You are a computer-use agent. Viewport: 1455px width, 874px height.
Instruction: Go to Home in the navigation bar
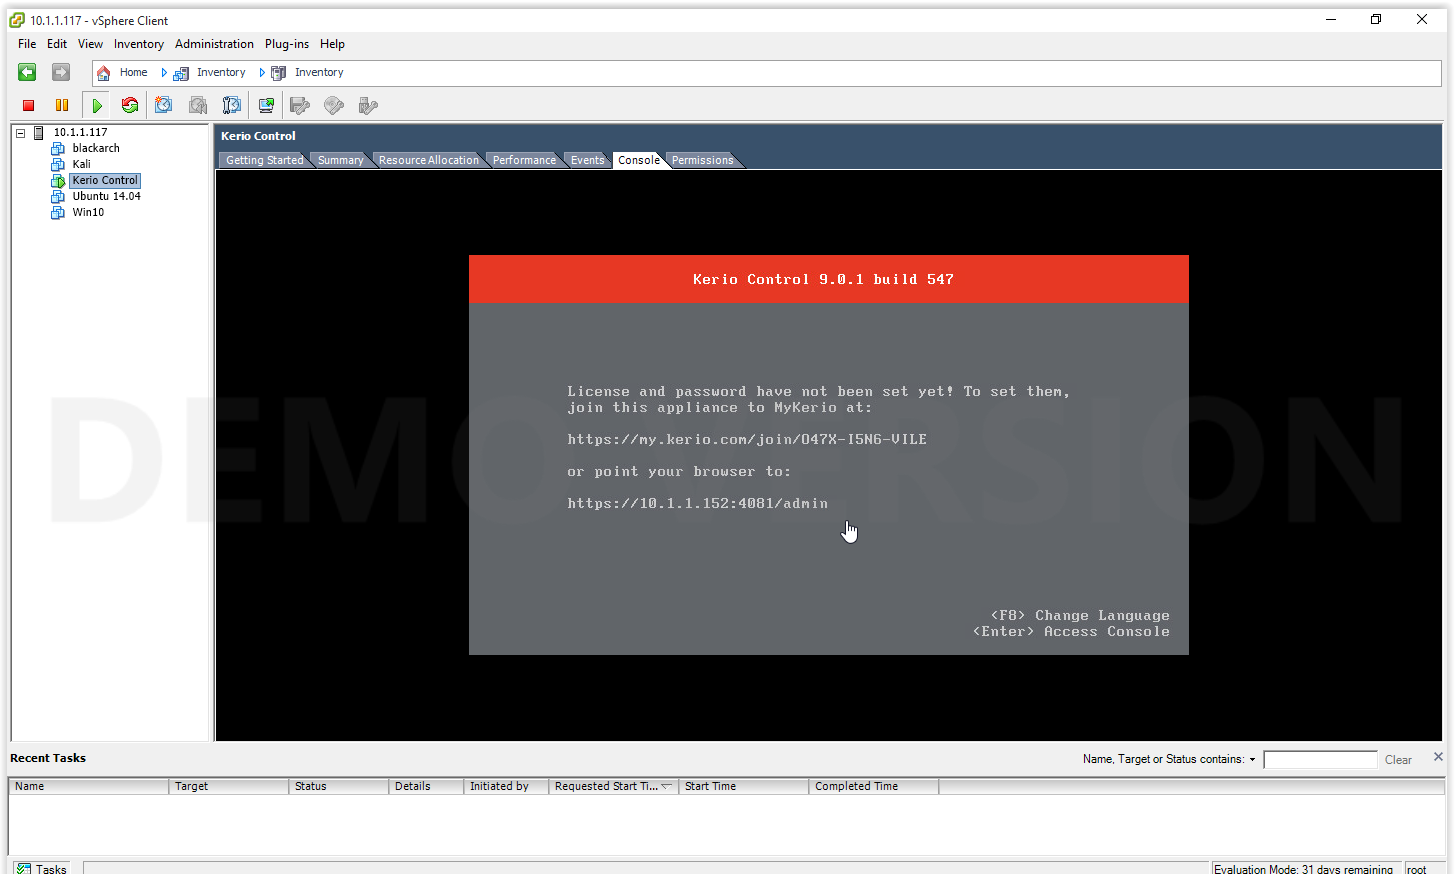133,72
